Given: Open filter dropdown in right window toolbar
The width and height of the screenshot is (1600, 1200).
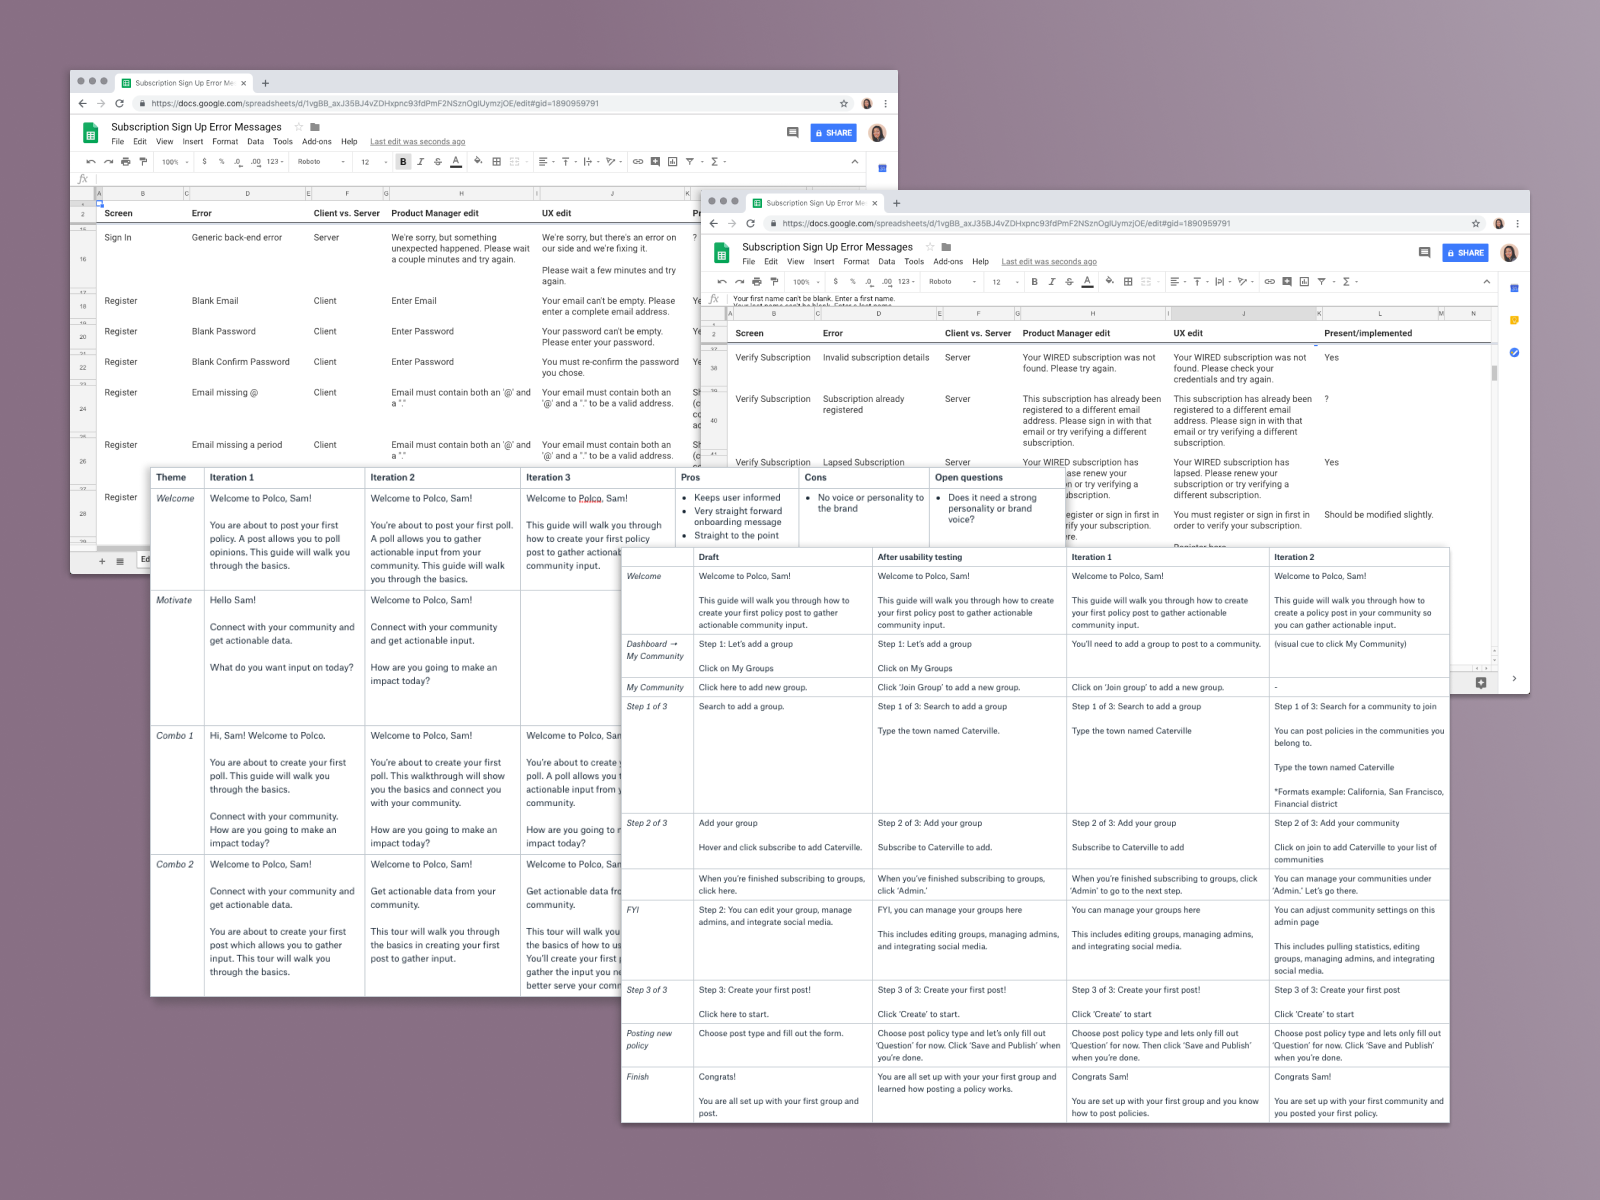Looking at the screenshot, I should coord(1324,281).
